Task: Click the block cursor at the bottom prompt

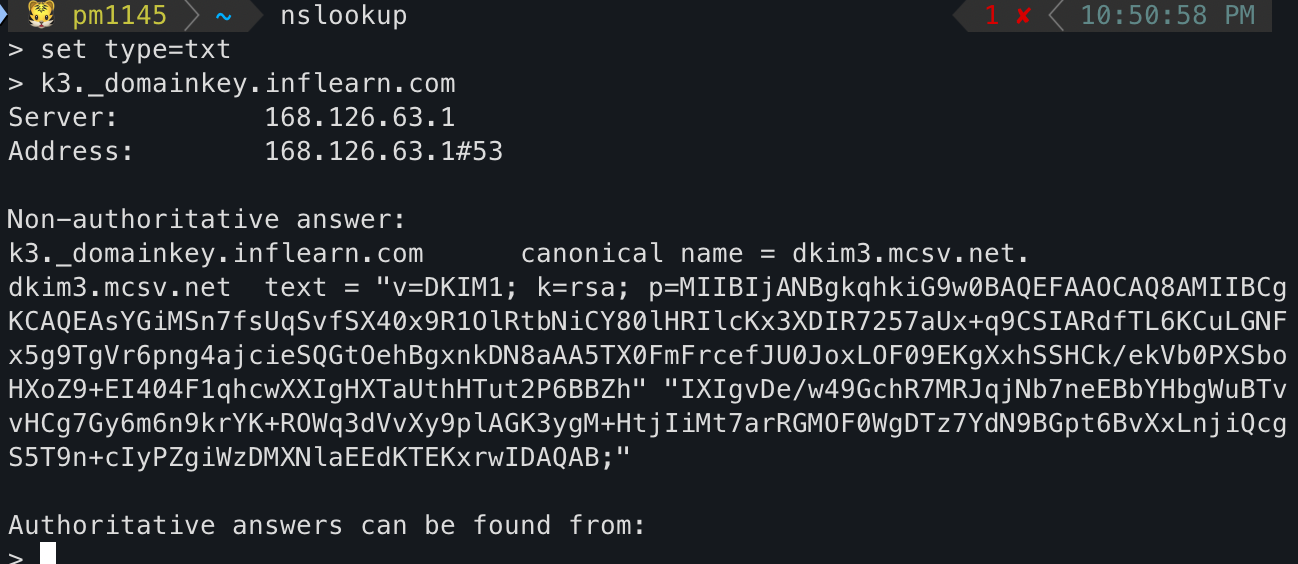Action: click(x=48, y=555)
